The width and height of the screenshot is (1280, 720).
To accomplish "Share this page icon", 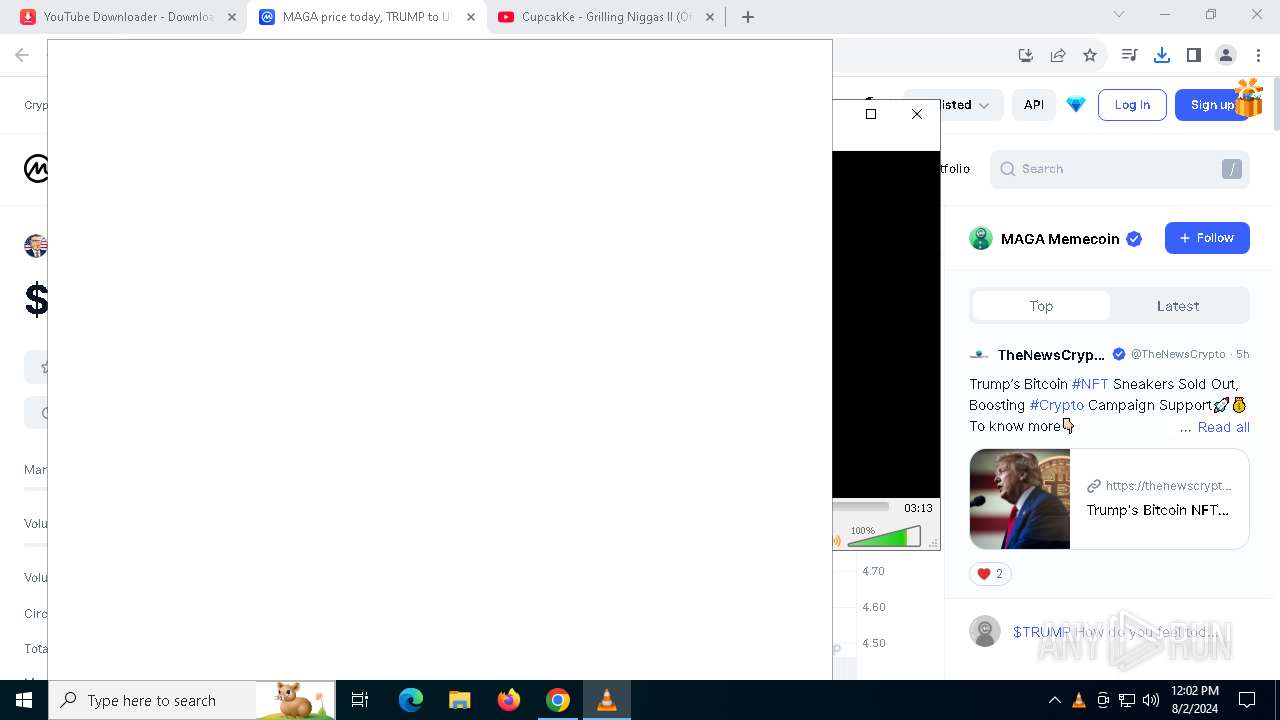I will click(x=1057, y=55).
